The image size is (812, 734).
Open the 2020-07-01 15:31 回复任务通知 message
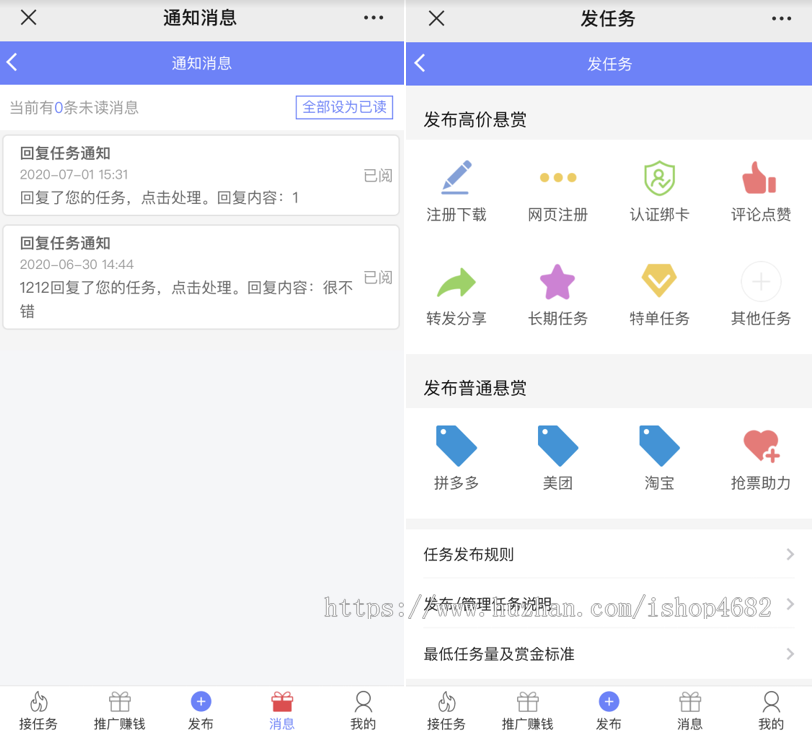[201, 175]
